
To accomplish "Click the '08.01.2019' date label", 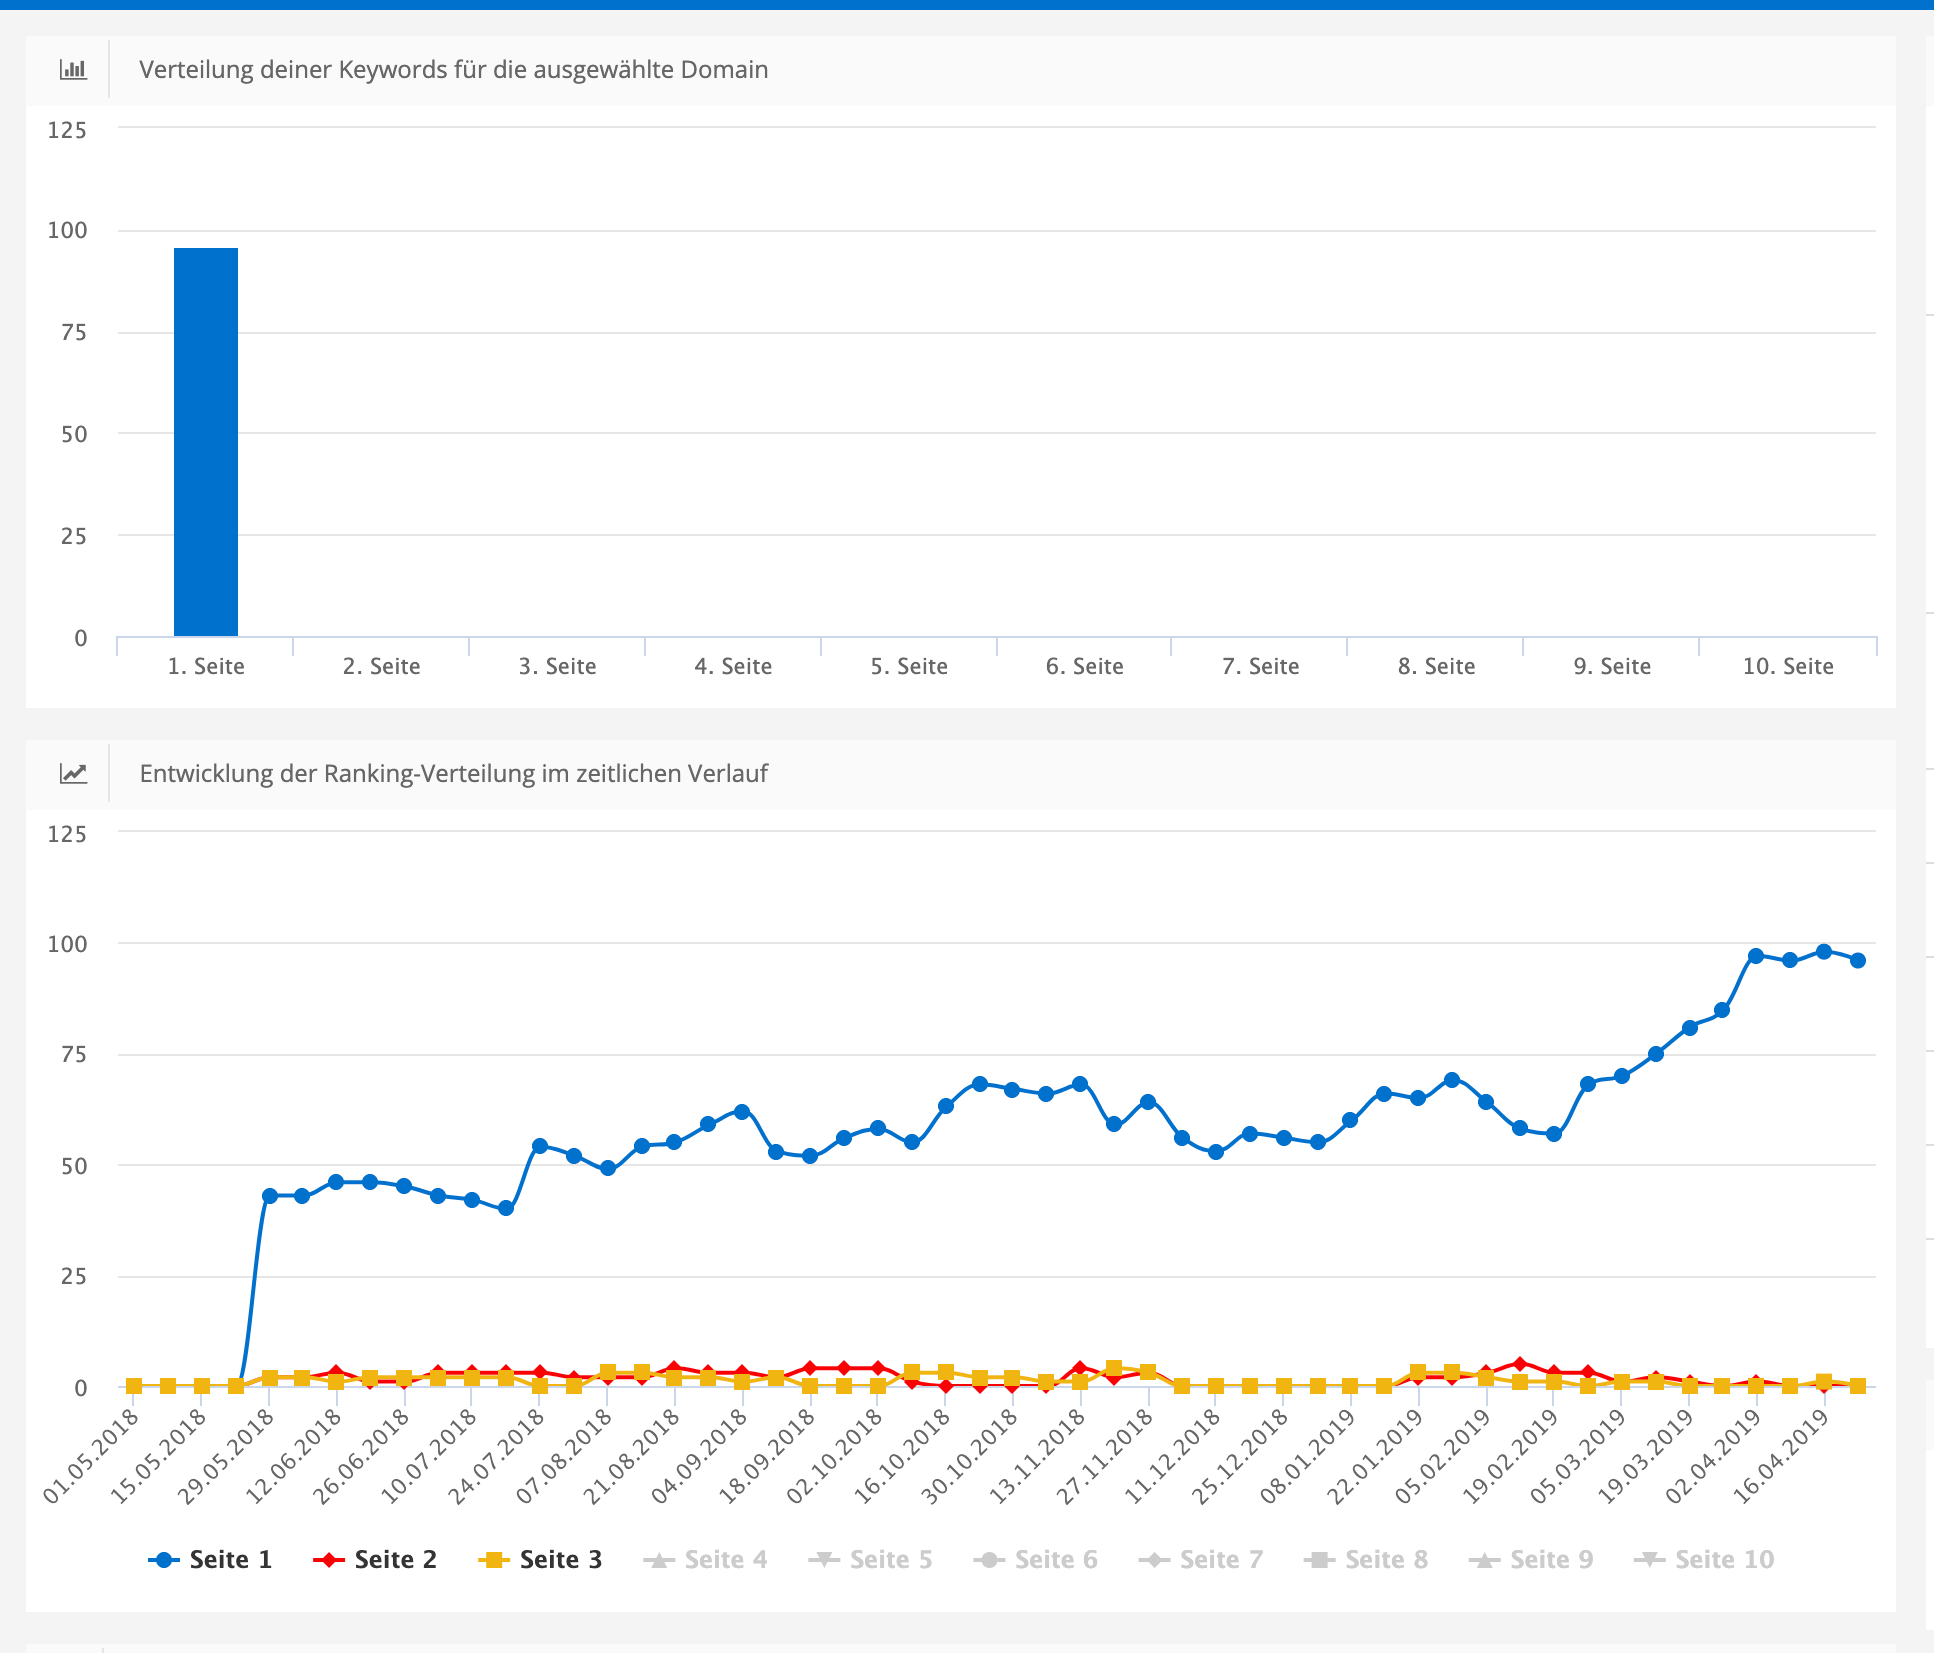I will click(x=1309, y=1456).
